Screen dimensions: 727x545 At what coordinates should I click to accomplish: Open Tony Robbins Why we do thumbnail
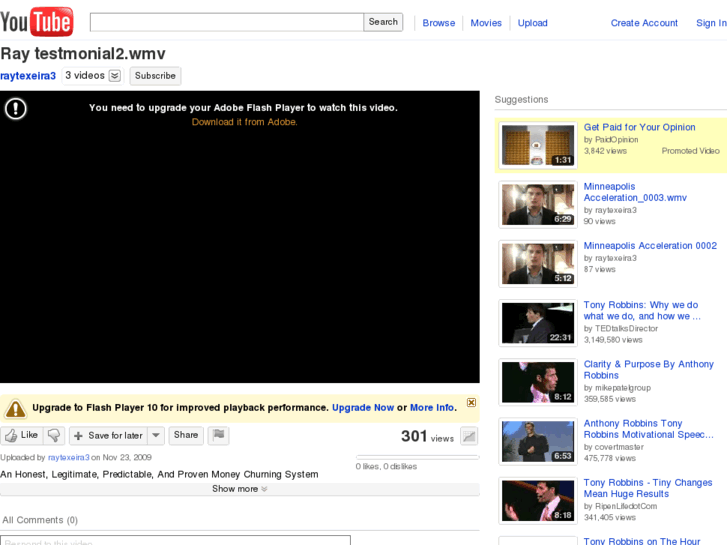(x=538, y=323)
